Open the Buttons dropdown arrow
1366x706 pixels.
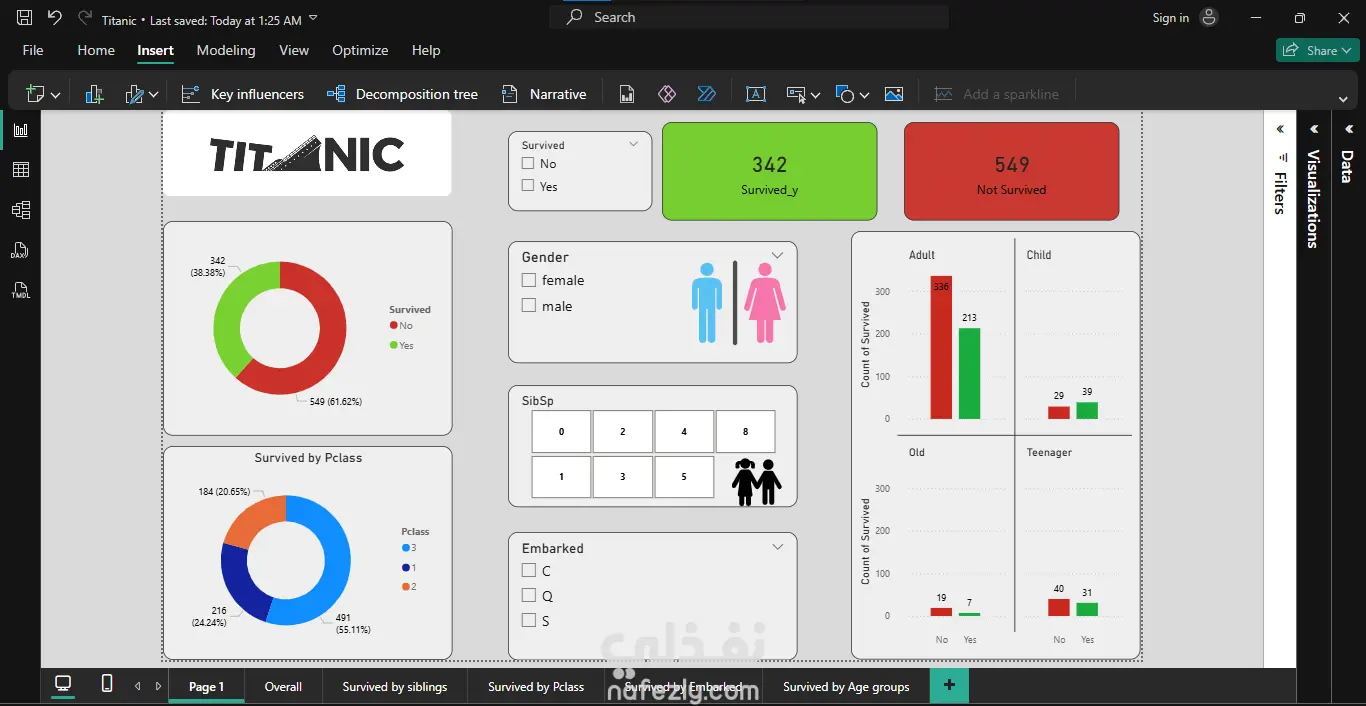point(815,95)
